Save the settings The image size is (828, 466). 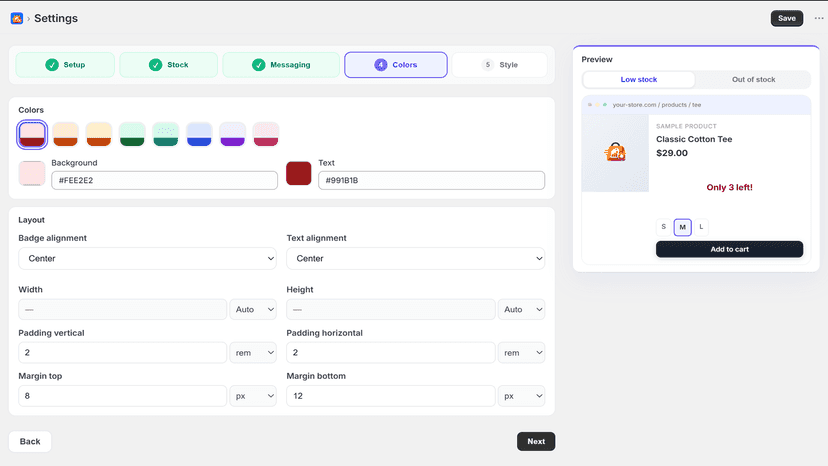point(787,18)
